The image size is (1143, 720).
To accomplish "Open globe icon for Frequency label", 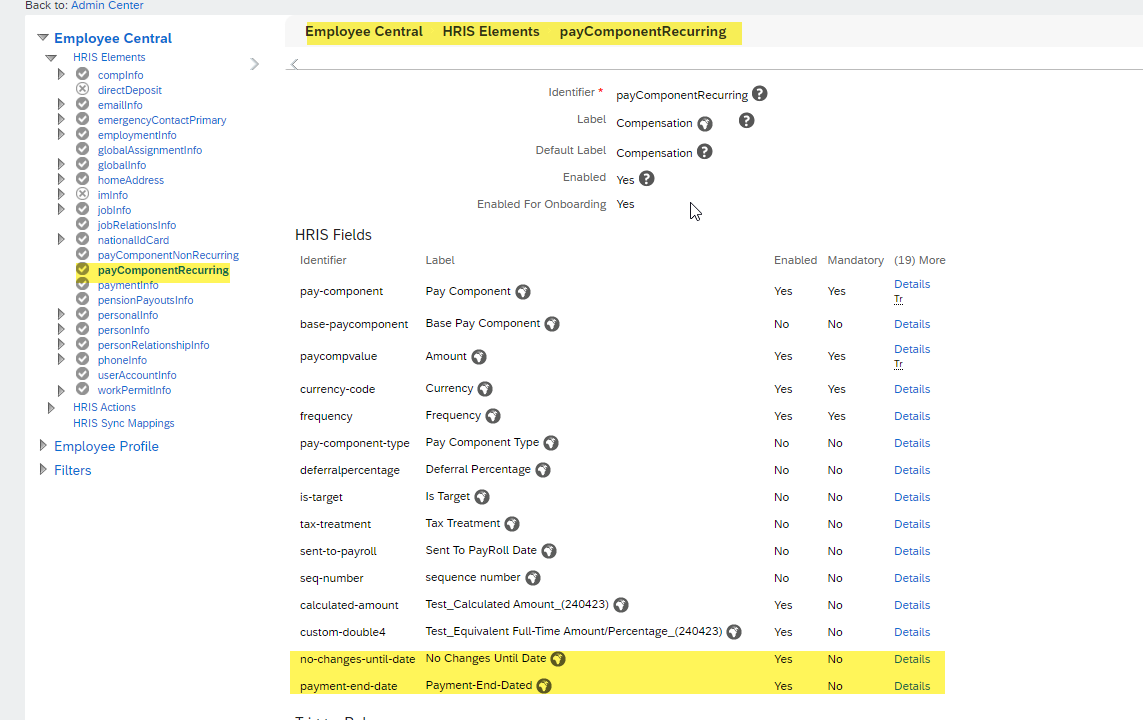I will click(493, 416).
